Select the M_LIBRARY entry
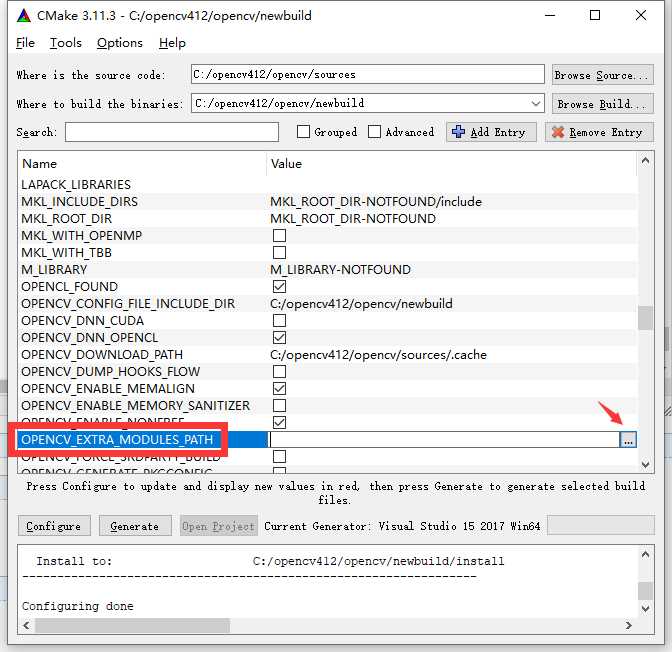 click(x=54, y=270)
